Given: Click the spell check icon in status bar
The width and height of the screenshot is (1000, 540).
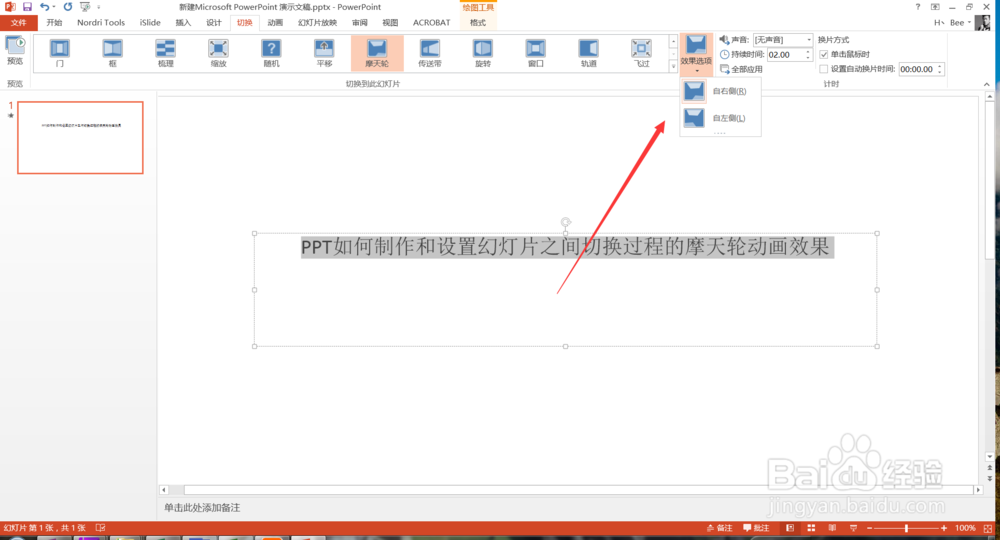Looking at the screenshot, I should tap(100, 528).
